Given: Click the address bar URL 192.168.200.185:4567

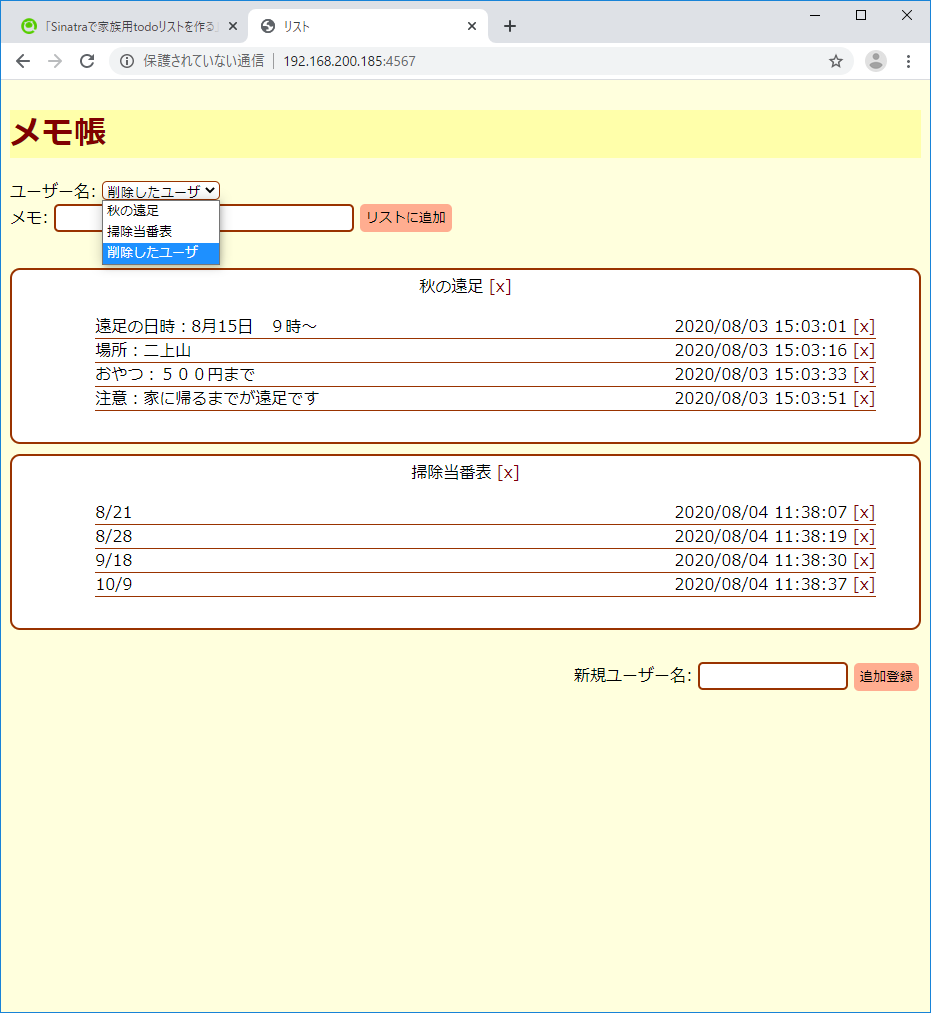Looking at the screenshot, I should pos(350,61).
